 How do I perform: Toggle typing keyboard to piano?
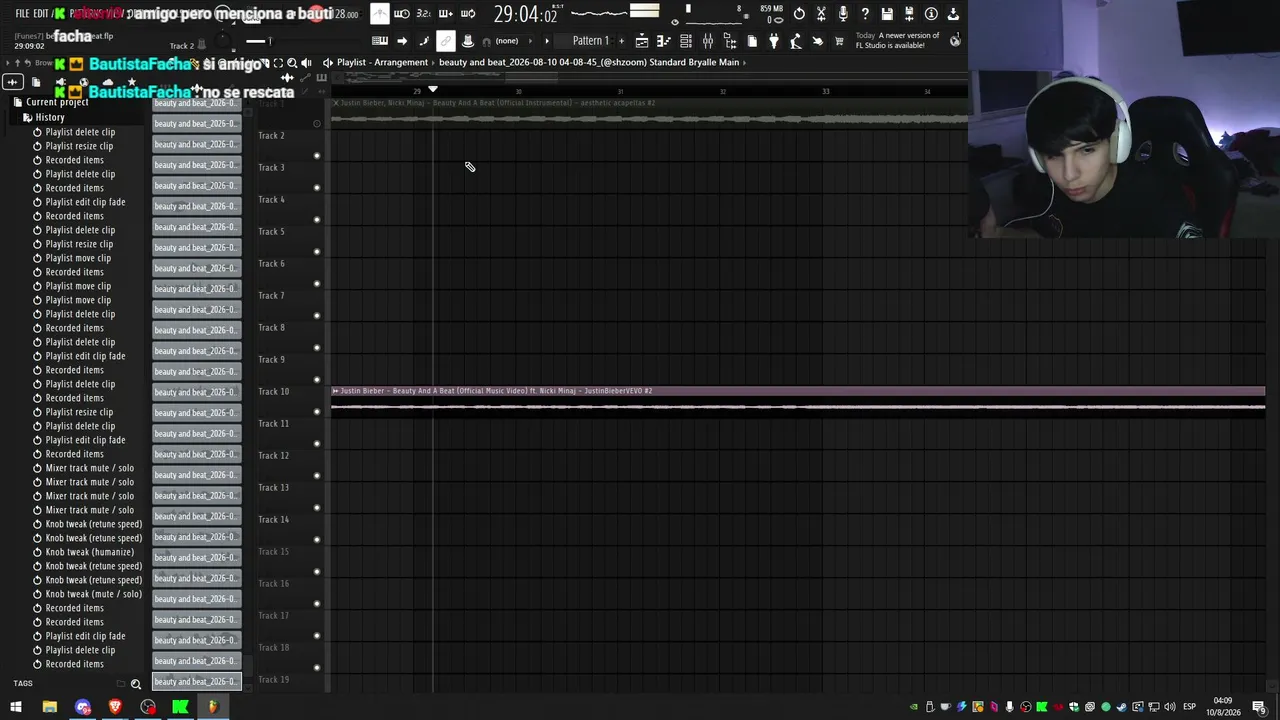tap(380, 41)
